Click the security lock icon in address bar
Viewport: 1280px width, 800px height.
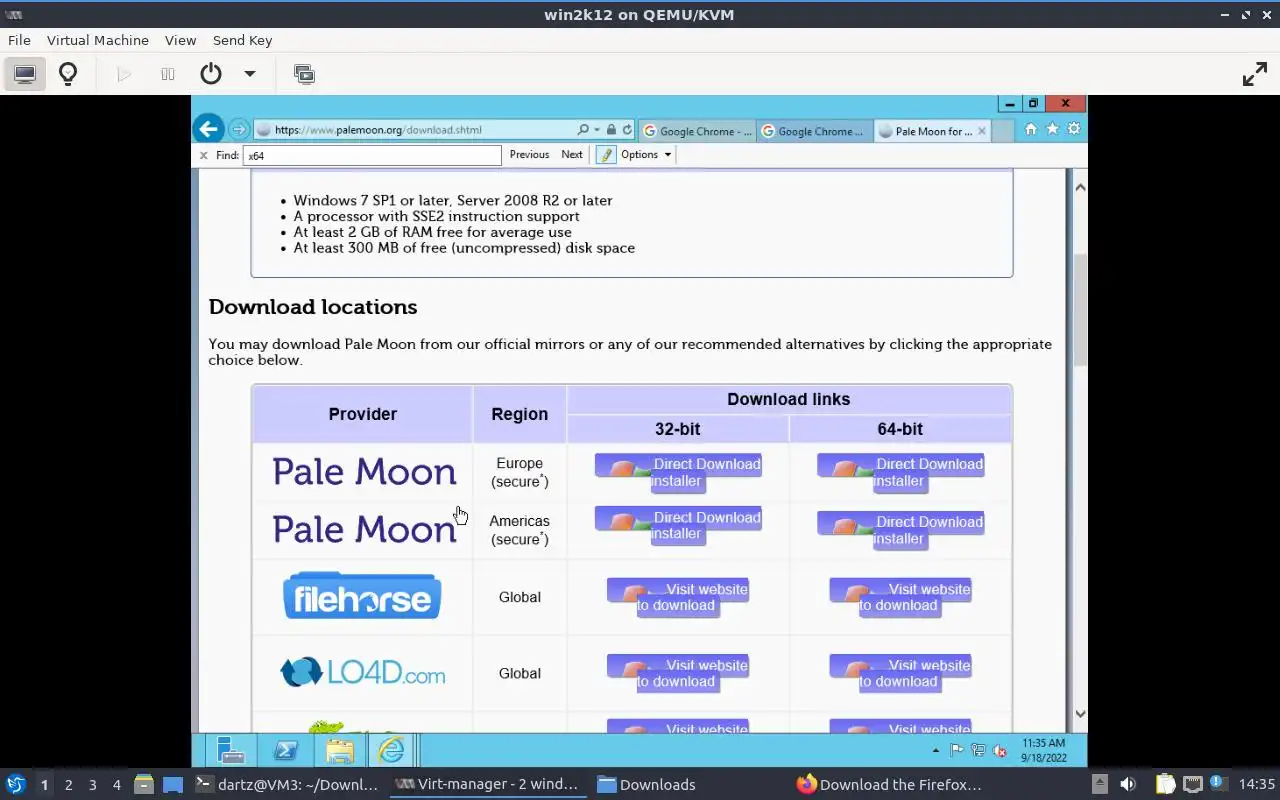(x=611, y=130)
